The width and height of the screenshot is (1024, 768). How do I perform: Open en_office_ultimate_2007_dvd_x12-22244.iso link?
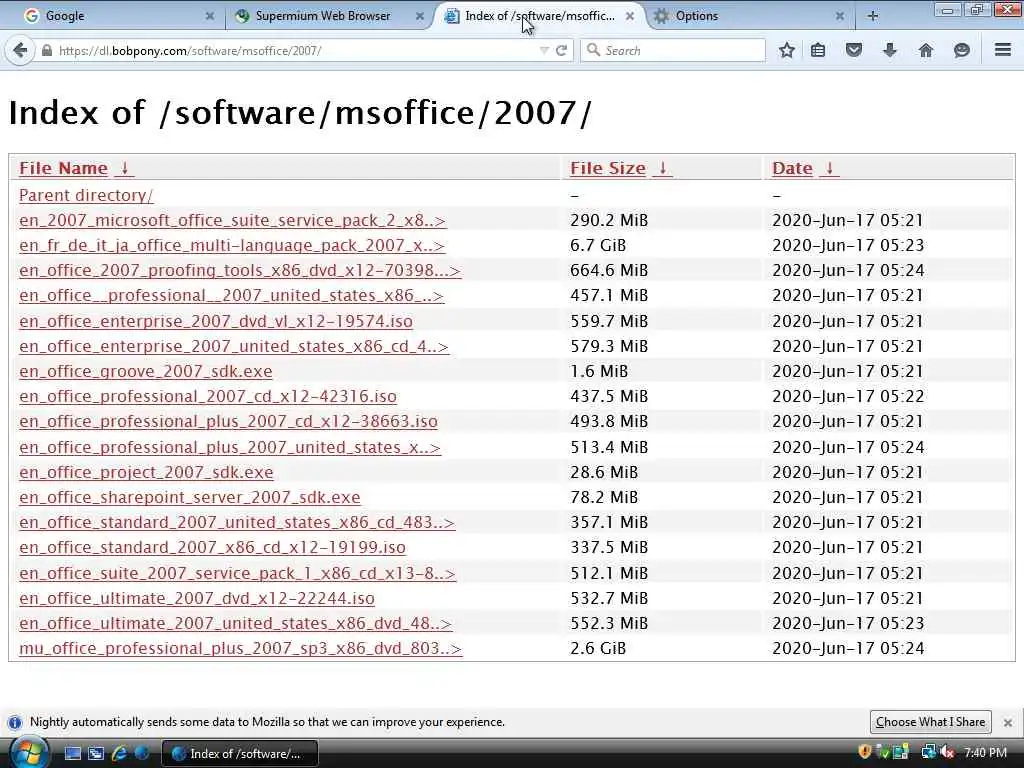coord(197,598)
